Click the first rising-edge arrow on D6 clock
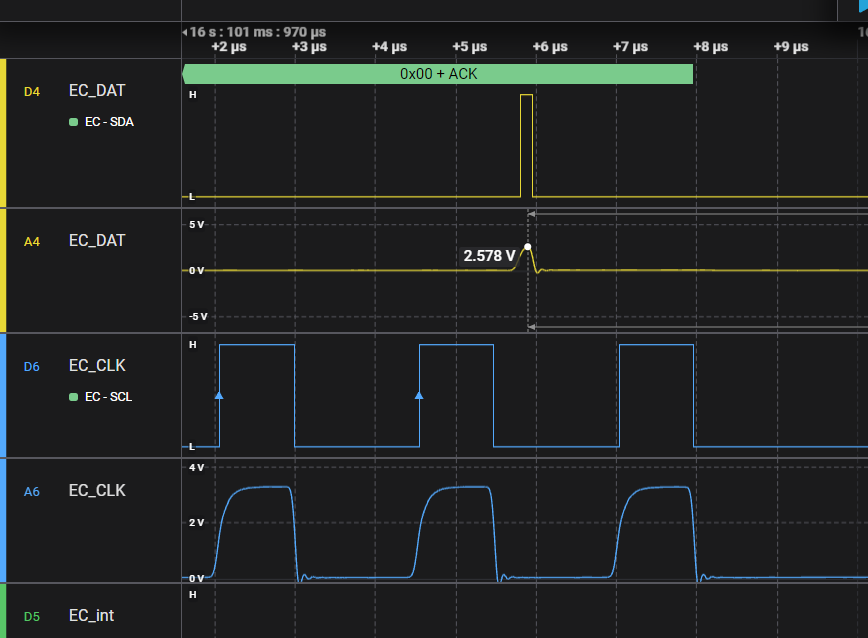This screenshot has width=868, height=638. point(219,396)
